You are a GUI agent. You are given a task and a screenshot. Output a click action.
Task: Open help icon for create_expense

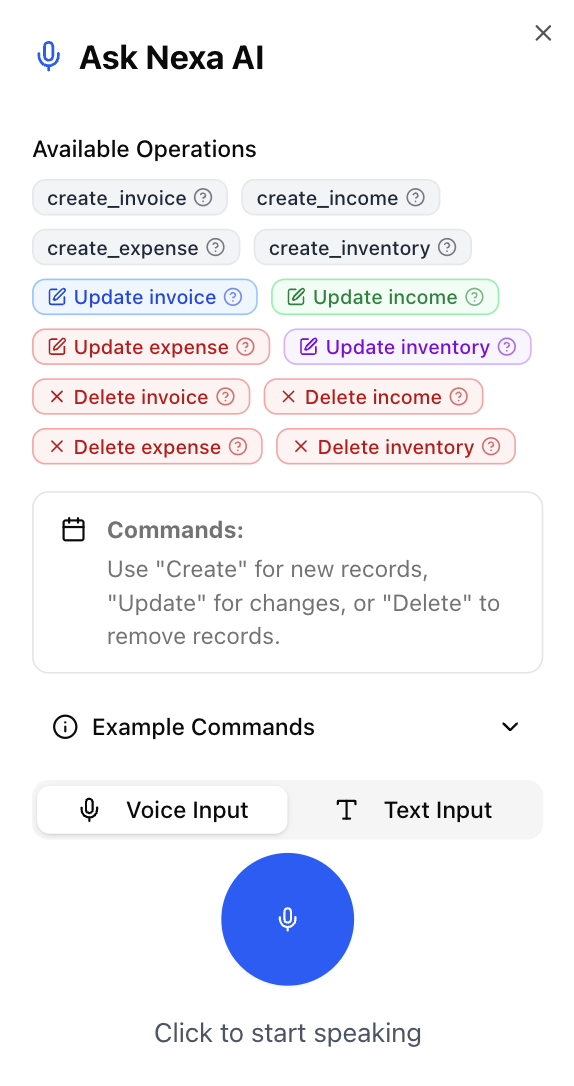[215, 247]
